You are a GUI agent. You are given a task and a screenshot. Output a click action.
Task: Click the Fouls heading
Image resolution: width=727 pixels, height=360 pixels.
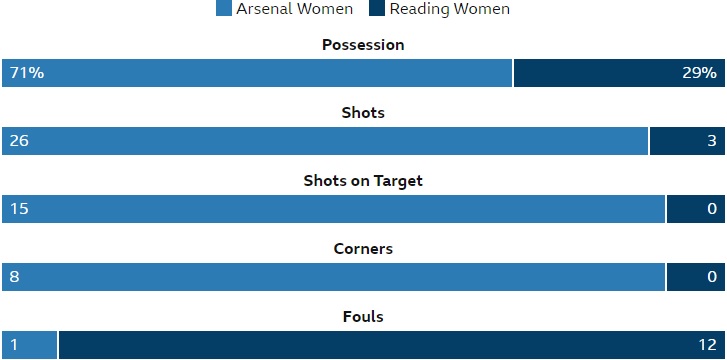(x=363, y=317)
